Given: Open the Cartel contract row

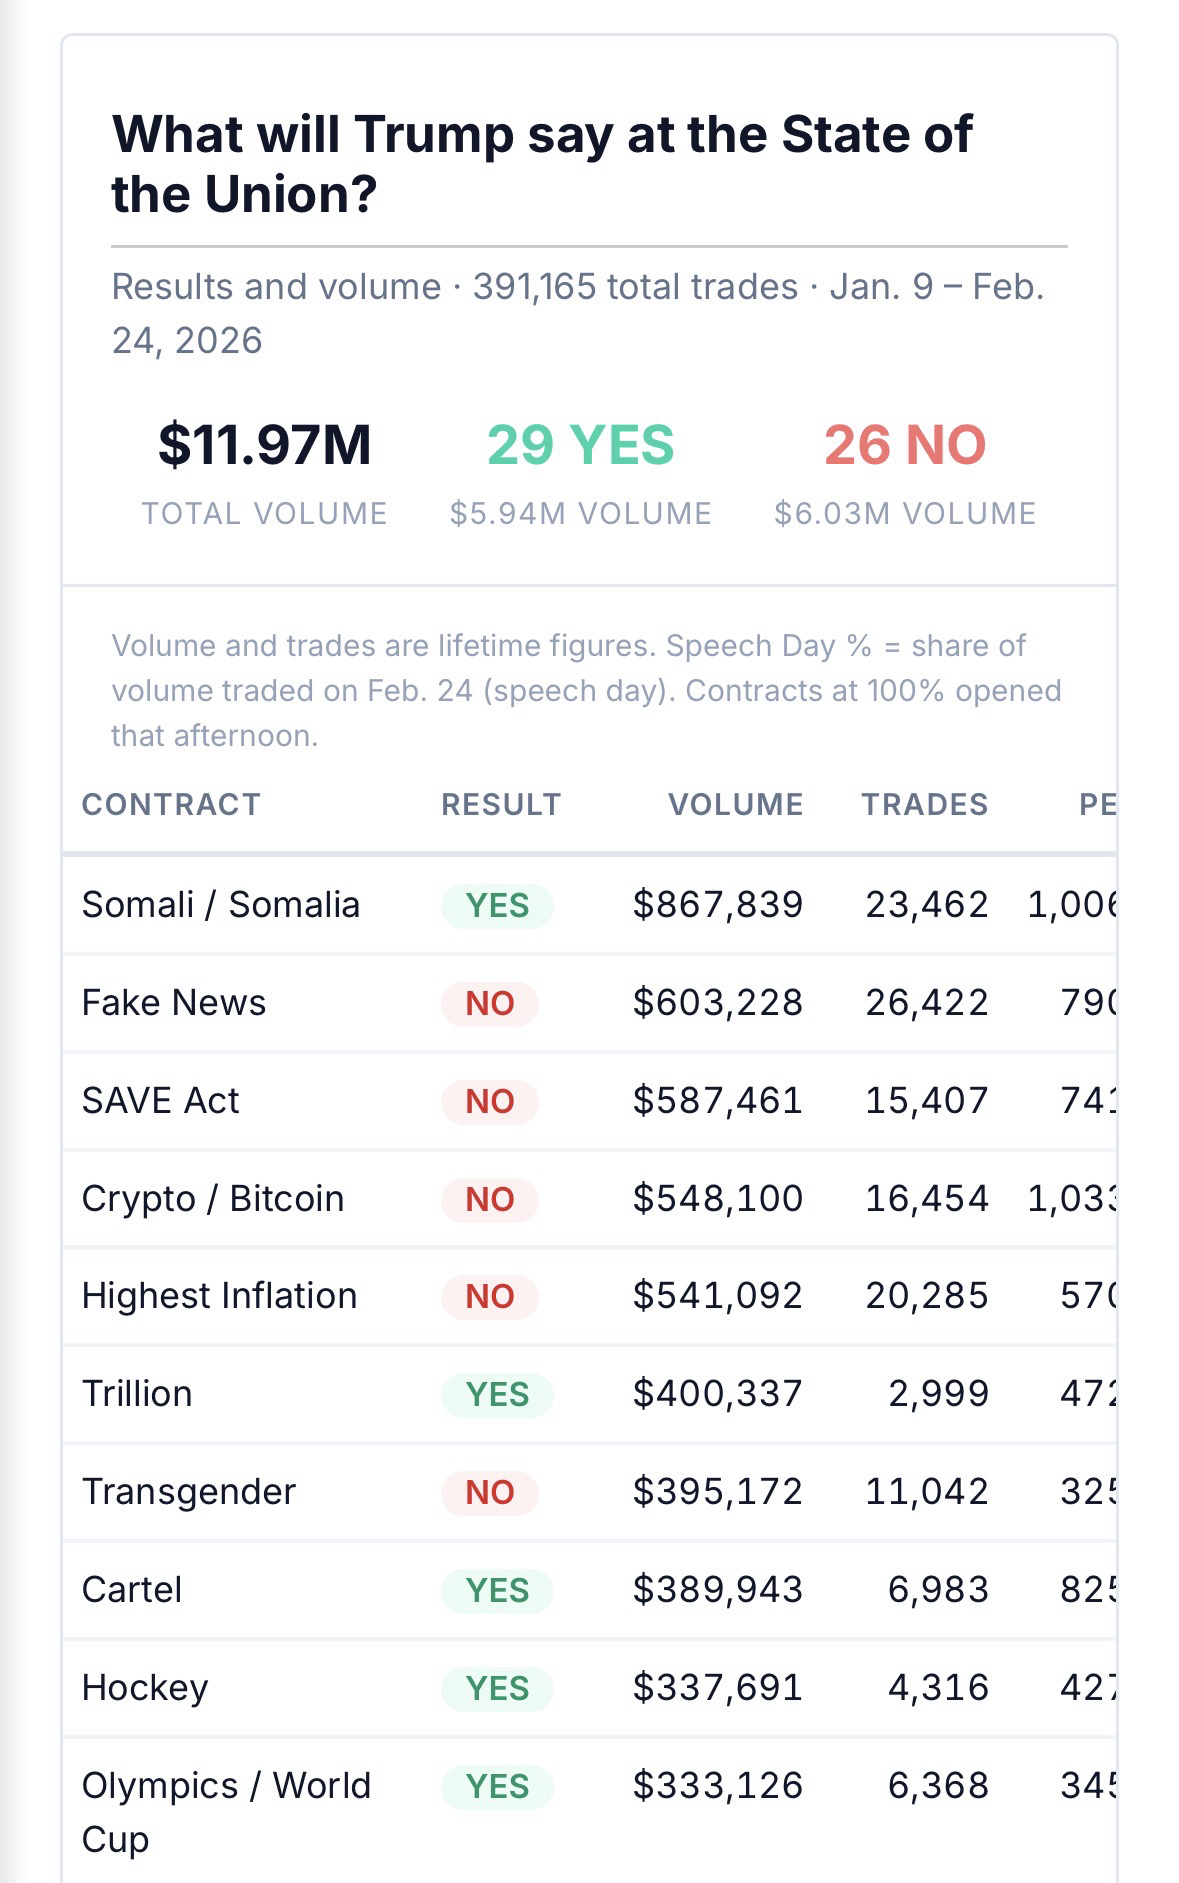Looking at the screenshot, I should [132, 1589].
